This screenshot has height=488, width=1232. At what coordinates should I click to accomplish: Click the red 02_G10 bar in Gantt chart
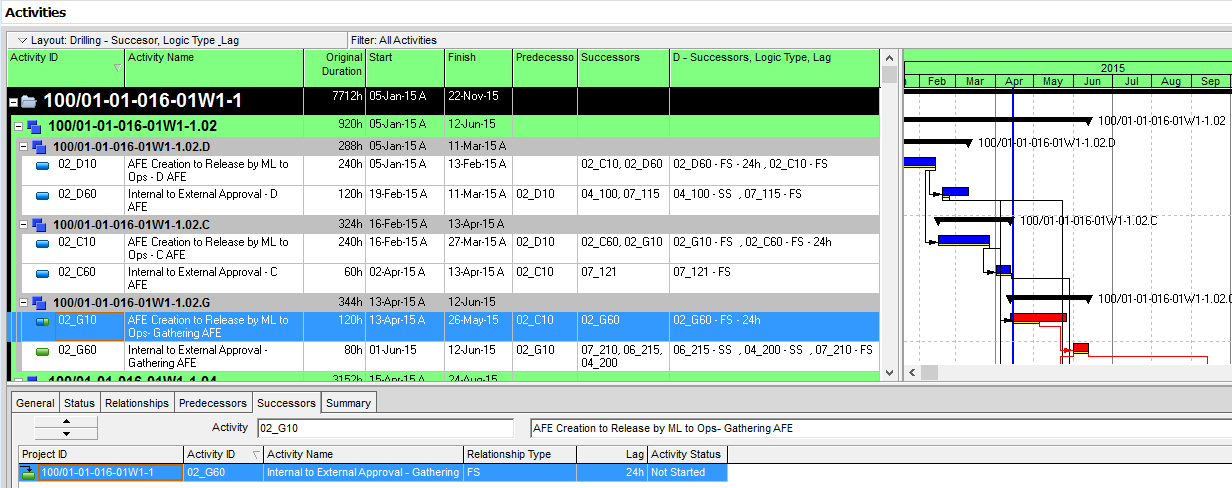[x=1038, y=318]
